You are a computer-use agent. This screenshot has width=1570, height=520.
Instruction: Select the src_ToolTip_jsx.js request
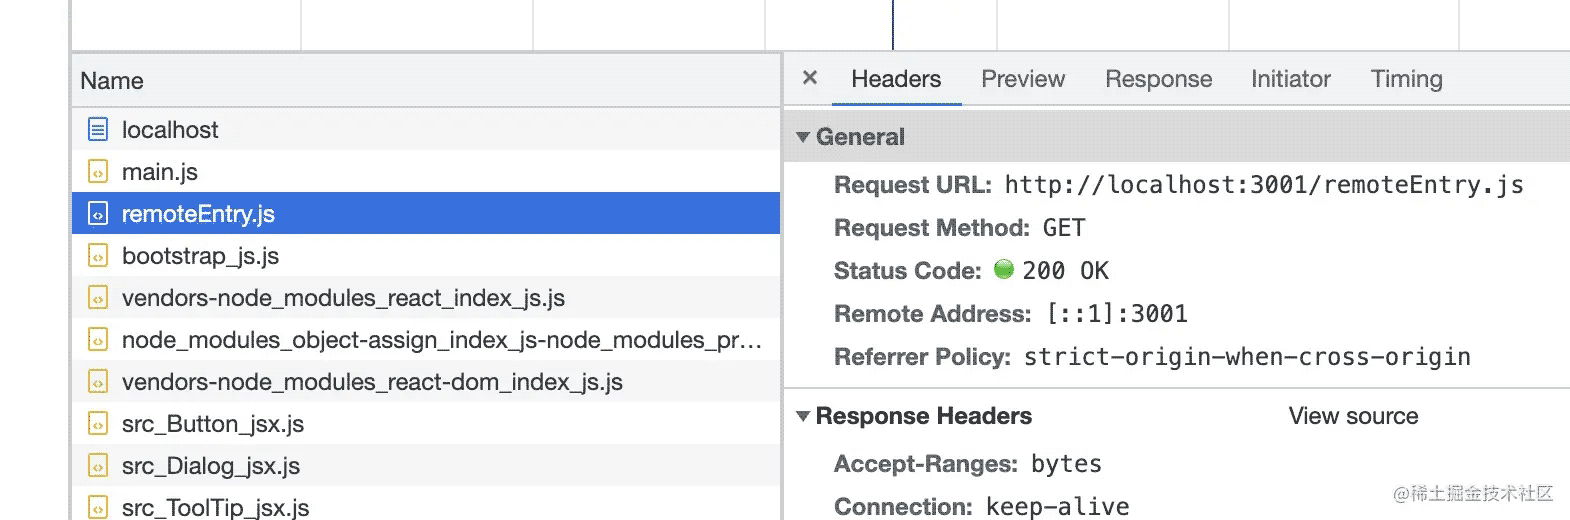(x=215, y=507)
